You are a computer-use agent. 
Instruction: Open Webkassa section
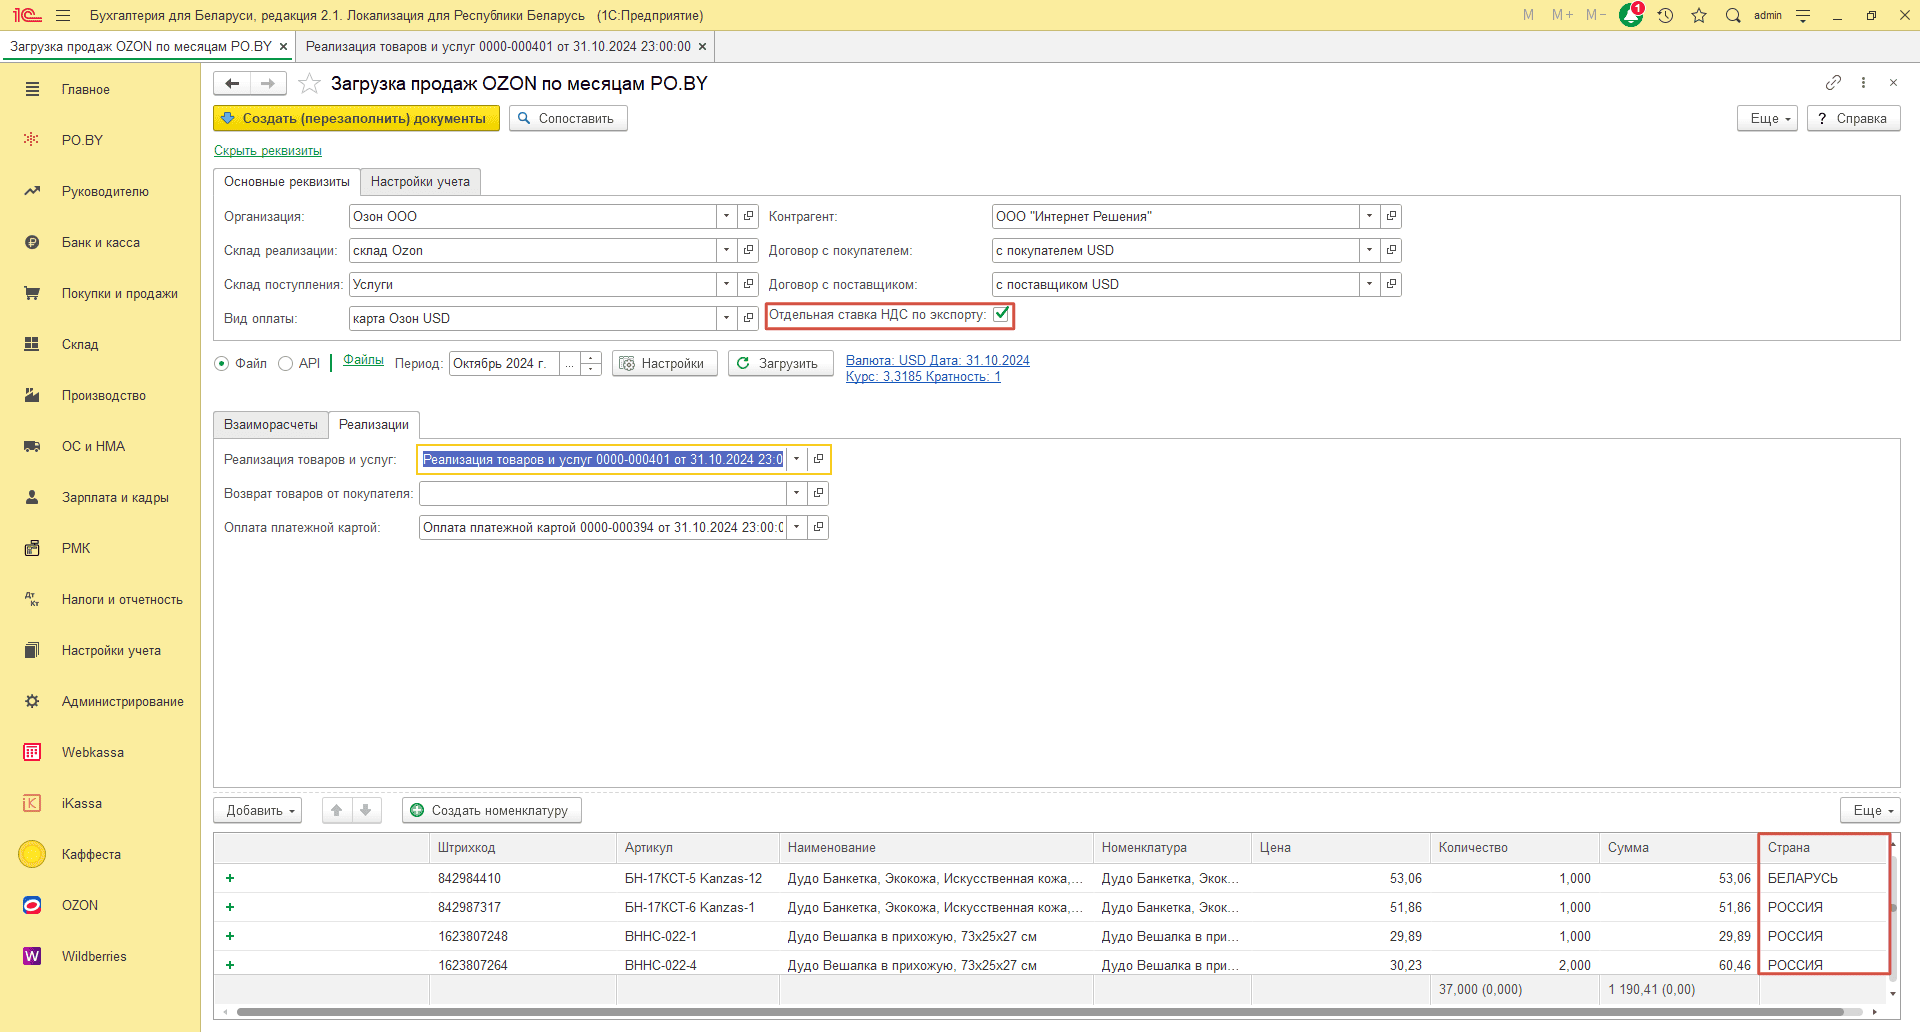tap(92, 752)
